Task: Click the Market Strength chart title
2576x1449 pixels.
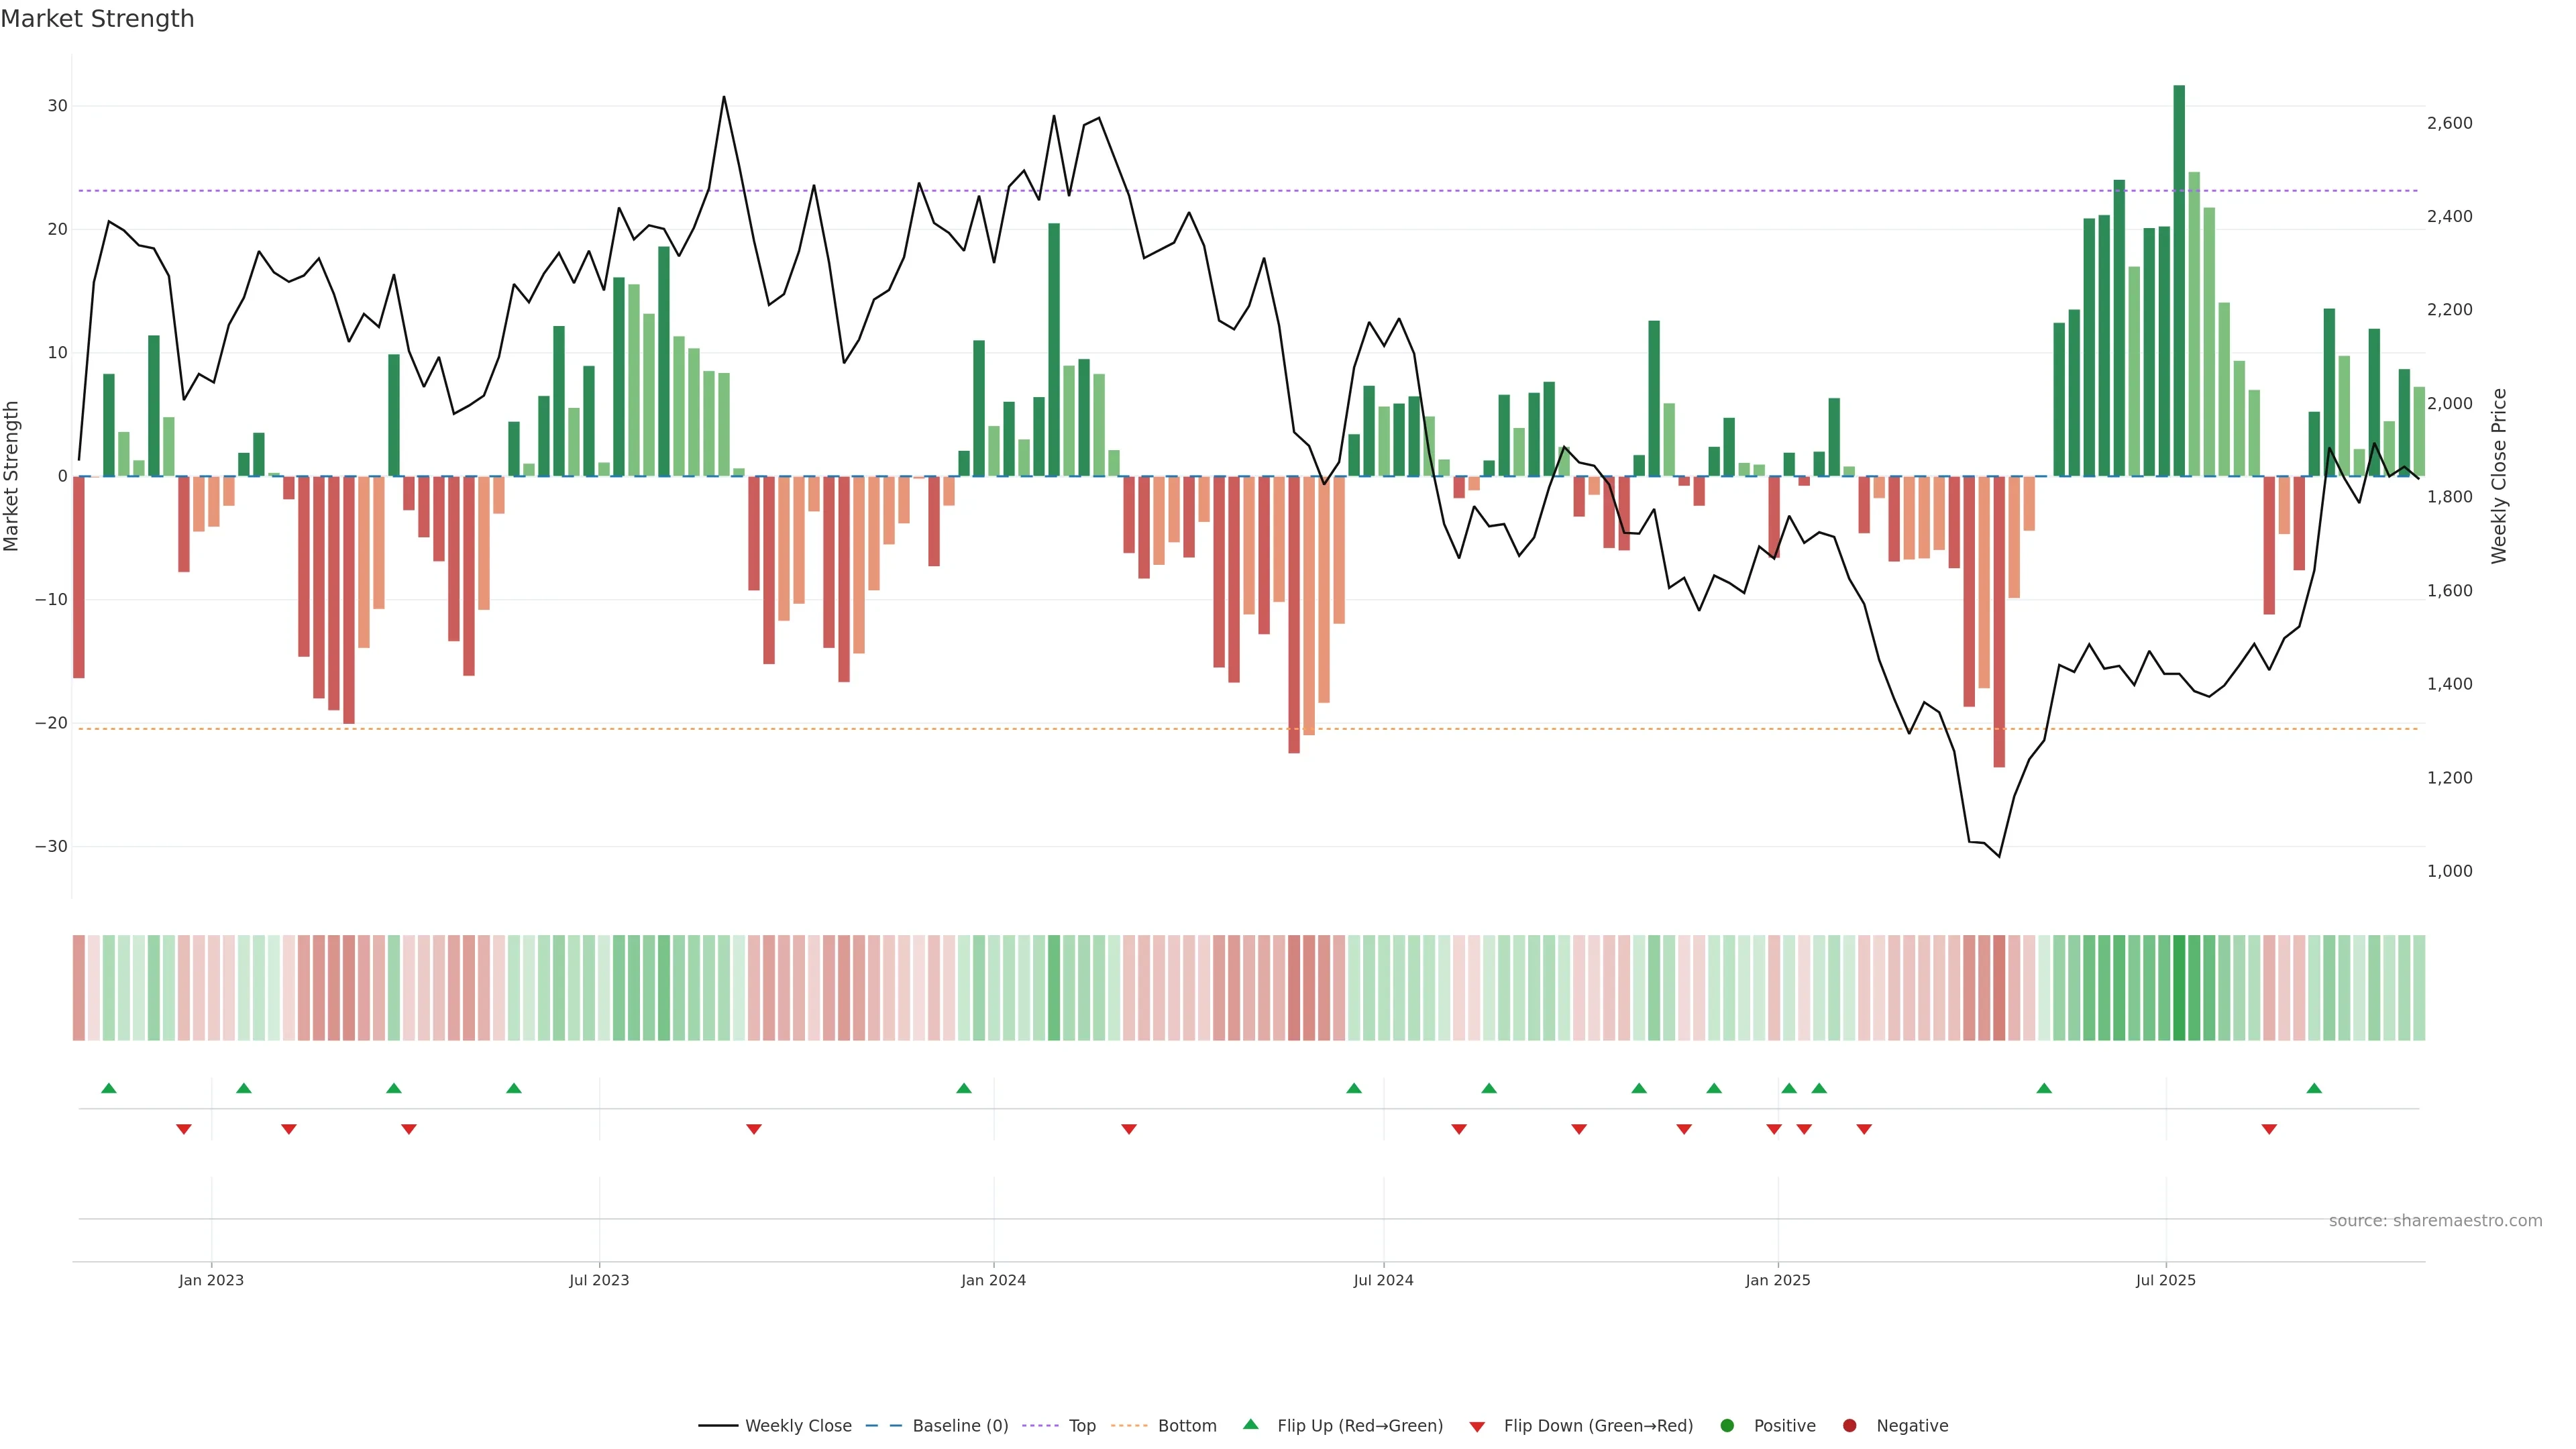Action: [97, 19]
